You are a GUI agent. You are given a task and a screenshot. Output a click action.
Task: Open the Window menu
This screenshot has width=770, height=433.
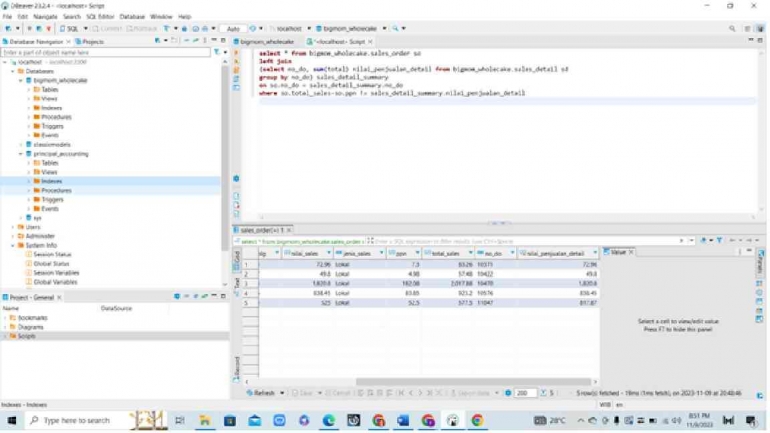click(x=161, y=17)
